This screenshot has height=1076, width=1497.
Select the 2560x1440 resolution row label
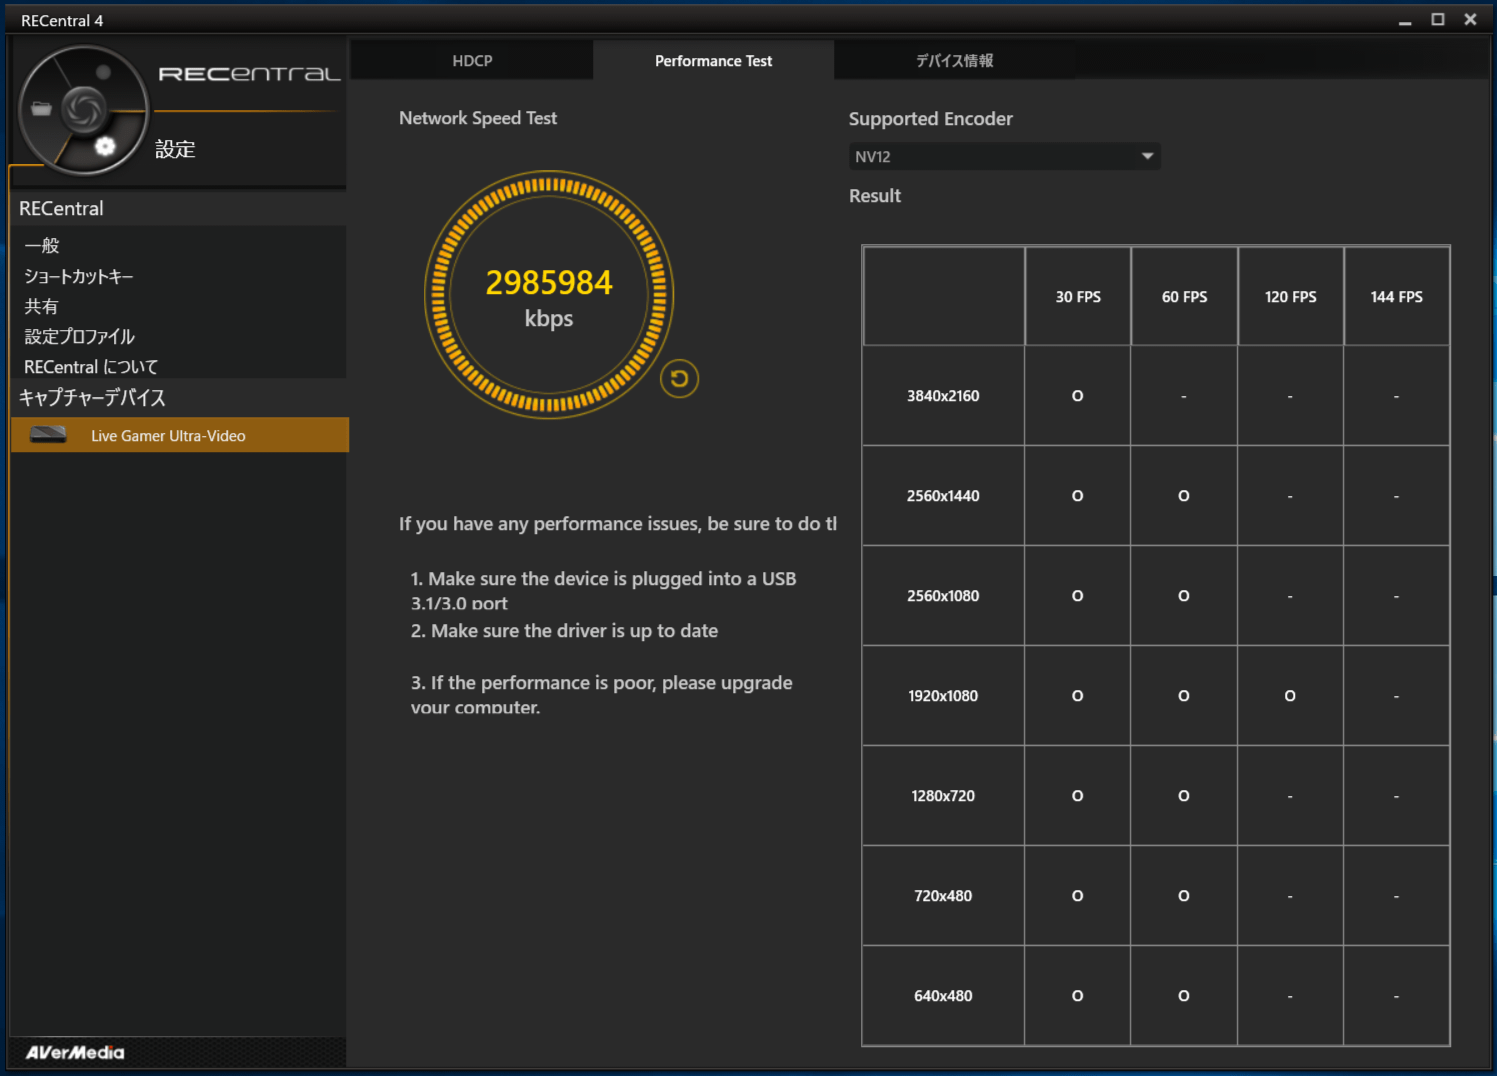coord(943,496)
